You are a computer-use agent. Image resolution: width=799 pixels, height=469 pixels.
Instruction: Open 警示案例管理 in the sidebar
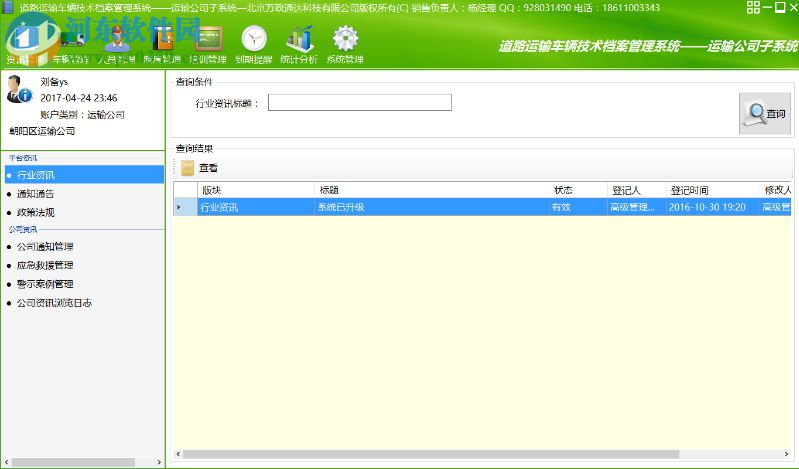coord(45,284)
